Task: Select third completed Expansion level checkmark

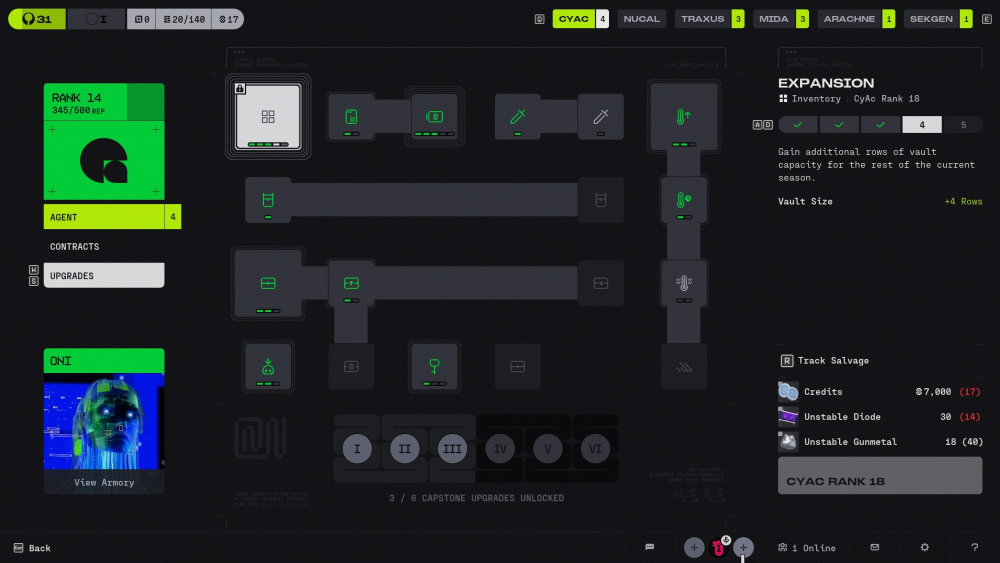Action: coord(881,124)
